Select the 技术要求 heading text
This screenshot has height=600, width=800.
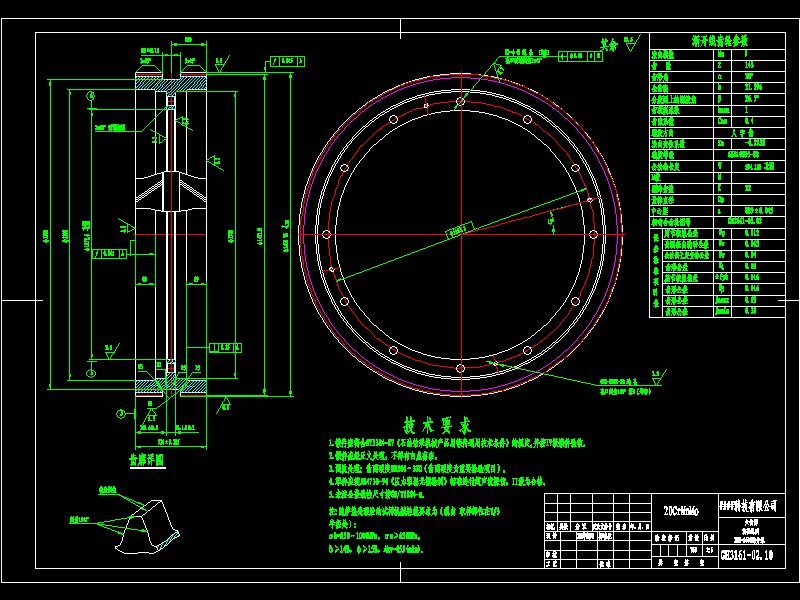pos(437,424)
